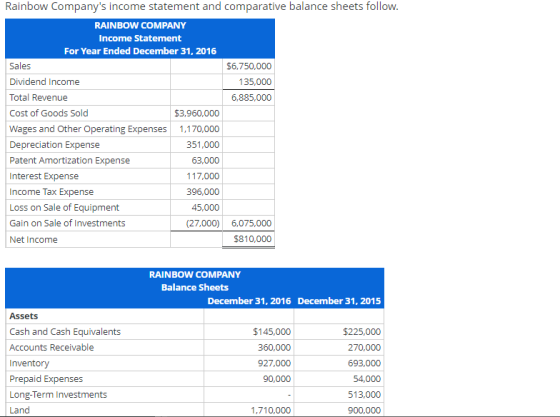560x417 pixels.
Task: Select the Patent Amortization Expense label
Action: click(70, 160)
